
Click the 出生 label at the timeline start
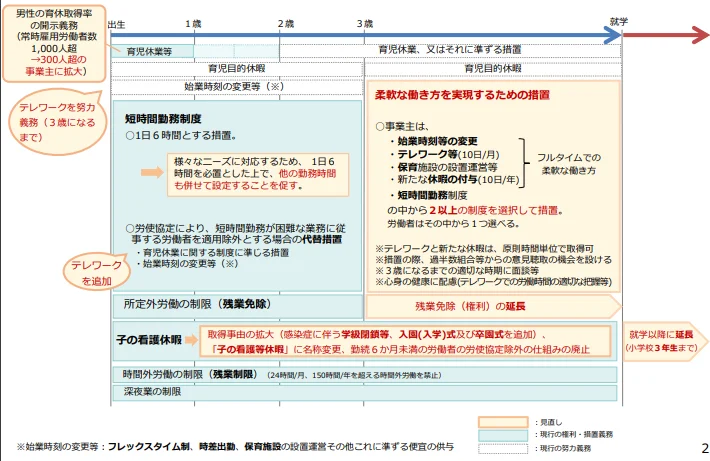117,22
